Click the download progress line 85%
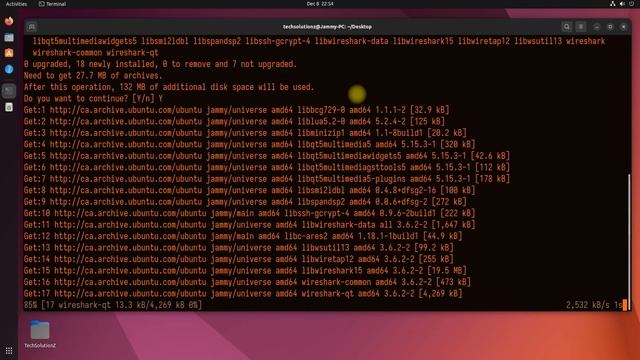 click(x=113, y=305)
